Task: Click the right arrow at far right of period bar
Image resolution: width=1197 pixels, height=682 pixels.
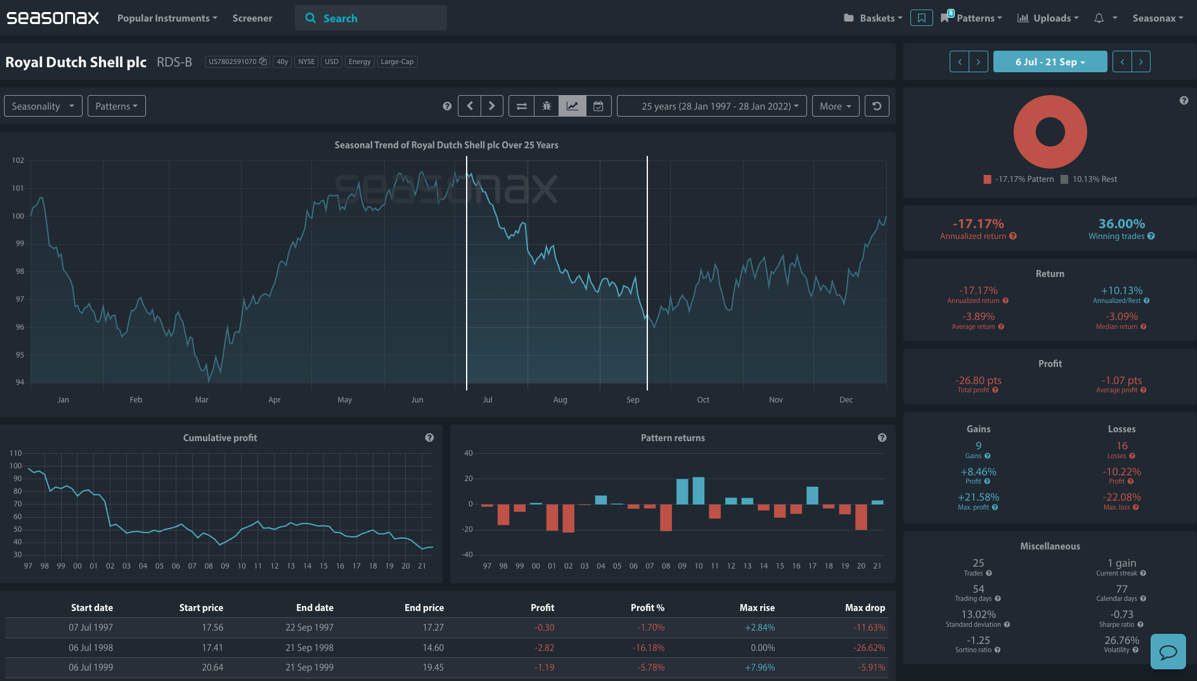Action: (1141, 62)
